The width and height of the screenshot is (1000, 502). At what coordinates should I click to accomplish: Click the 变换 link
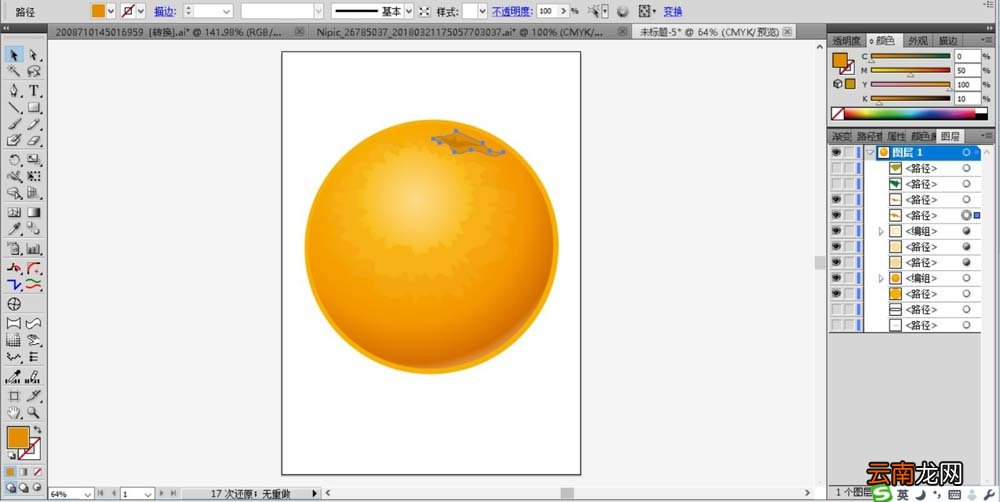673,11
